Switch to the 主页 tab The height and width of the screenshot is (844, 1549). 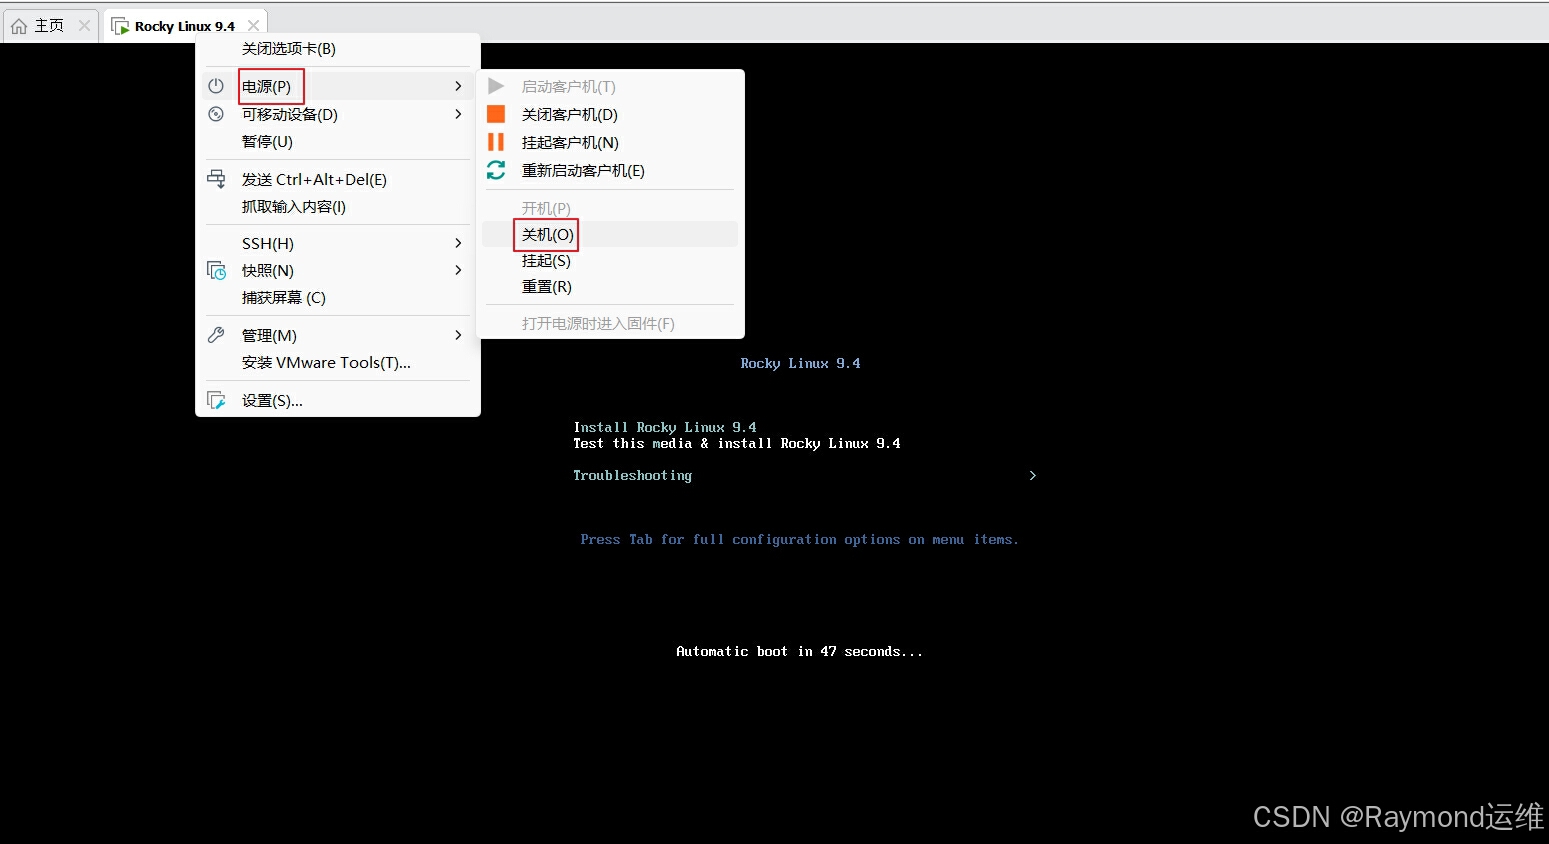click(50, 26)
